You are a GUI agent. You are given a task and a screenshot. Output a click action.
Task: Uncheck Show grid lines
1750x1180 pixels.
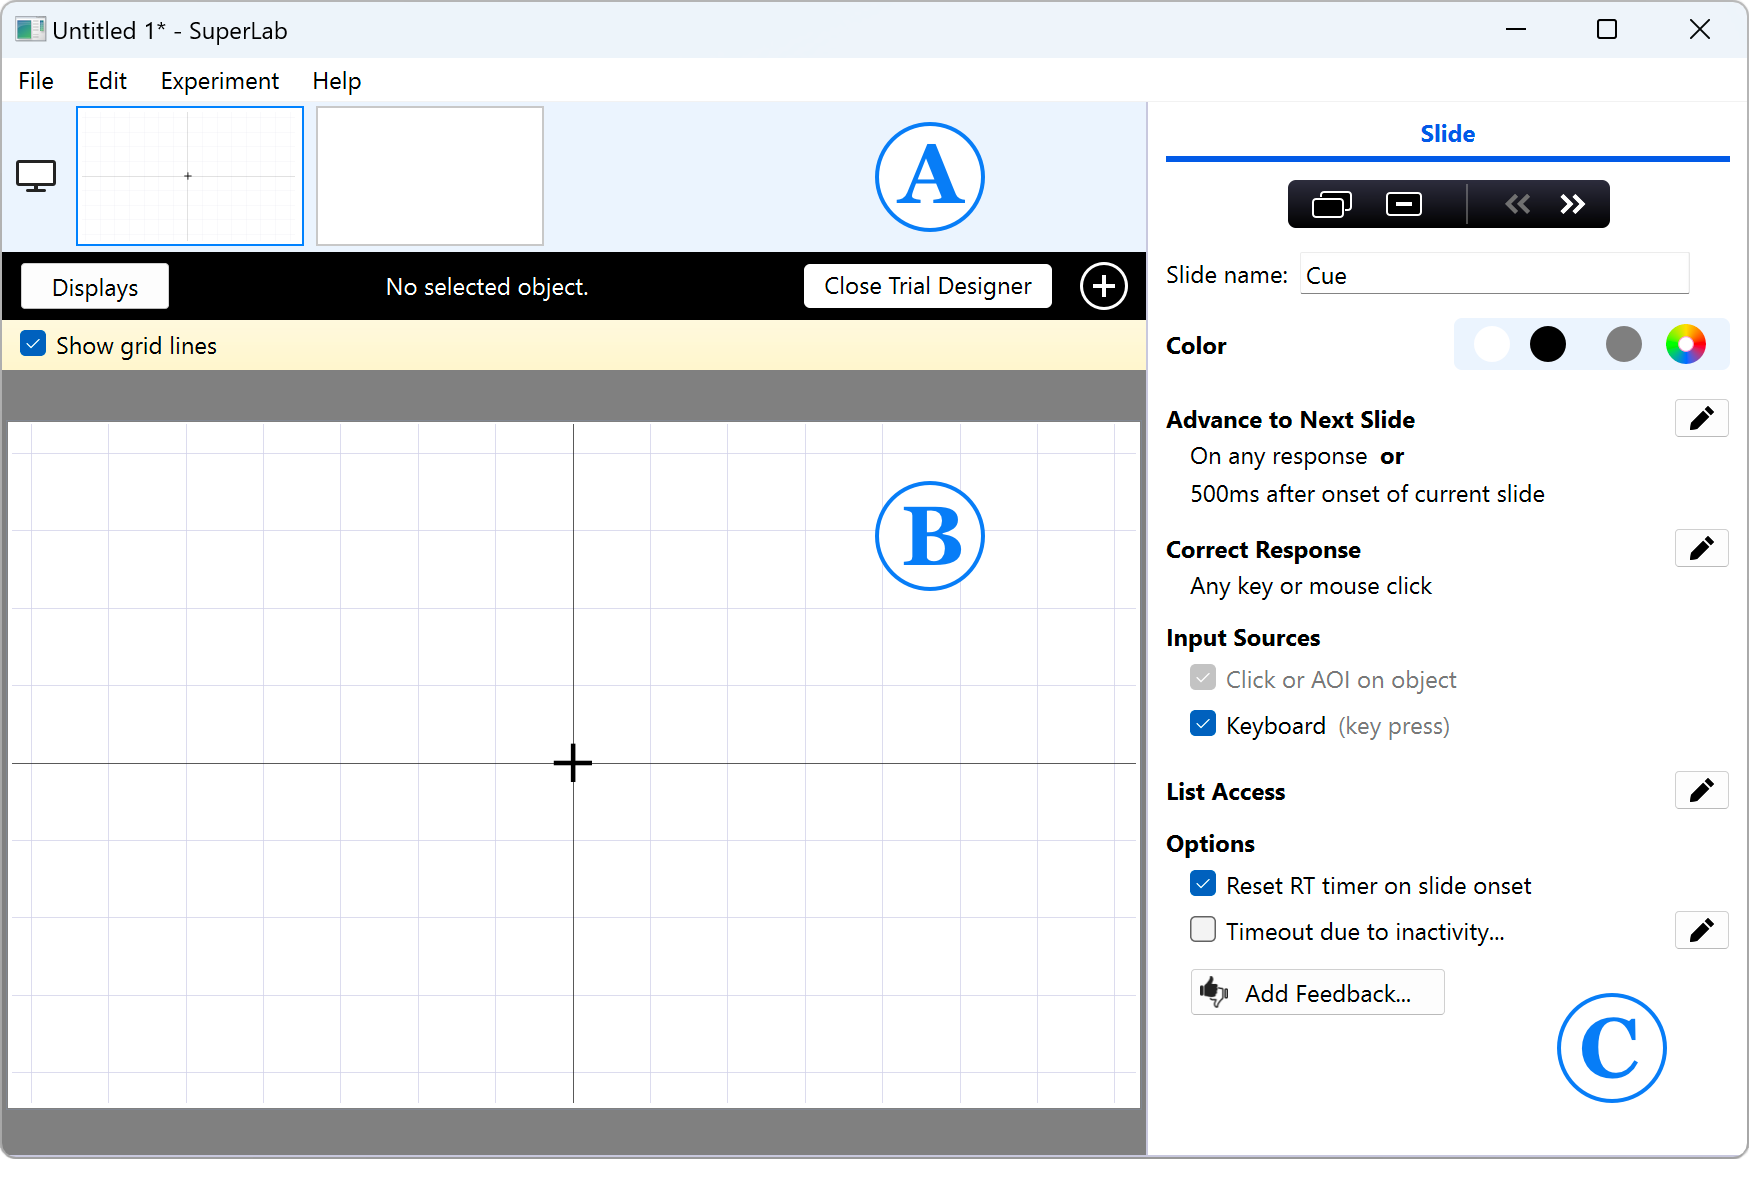tap(33, 345)
